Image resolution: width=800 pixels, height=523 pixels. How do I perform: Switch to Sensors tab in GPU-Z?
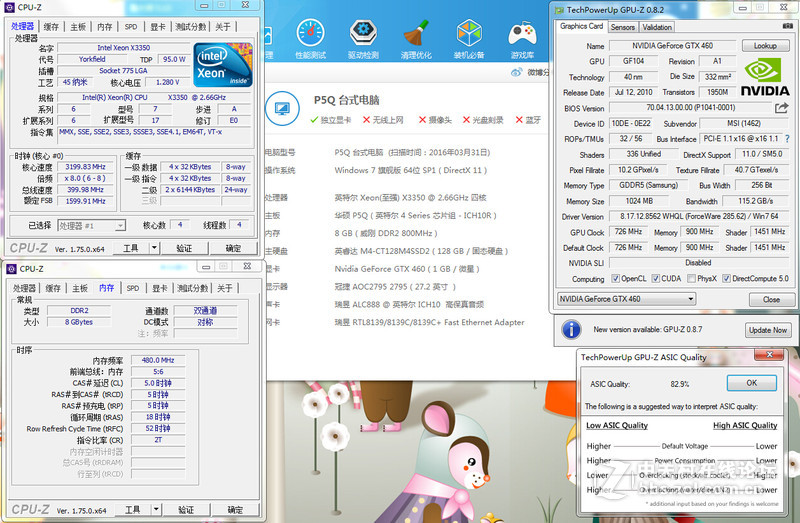click(x=622, y=27)
